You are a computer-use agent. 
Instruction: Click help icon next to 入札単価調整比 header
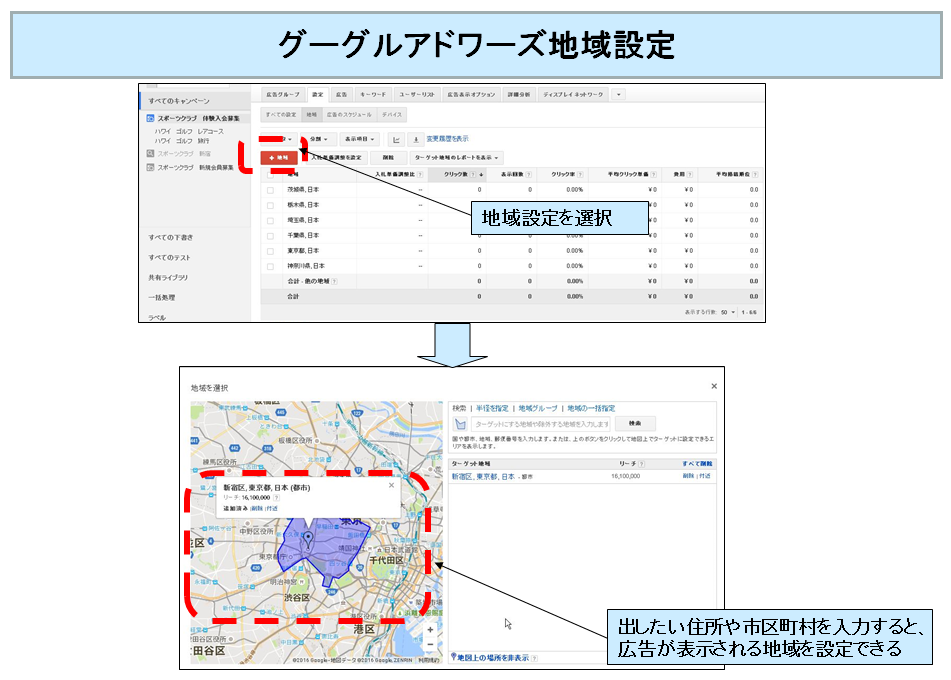click(420, 175)
